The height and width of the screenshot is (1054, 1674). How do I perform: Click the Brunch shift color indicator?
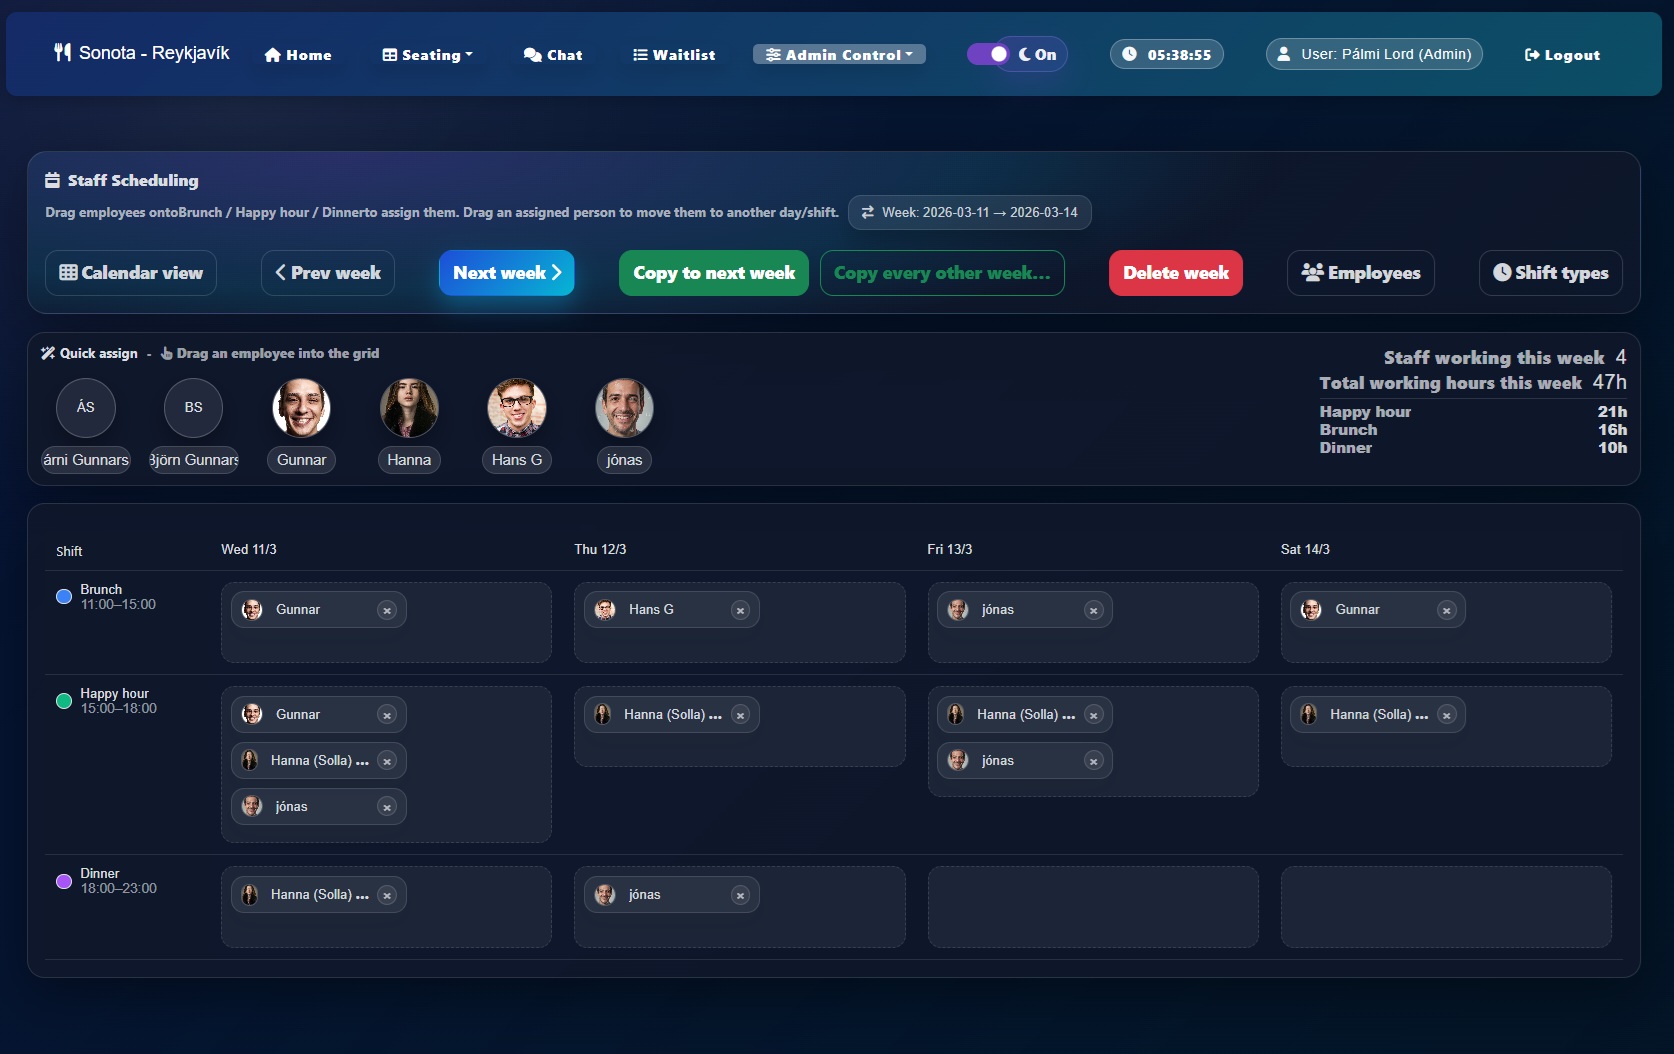pyautogui.click(x=63, y=596)
